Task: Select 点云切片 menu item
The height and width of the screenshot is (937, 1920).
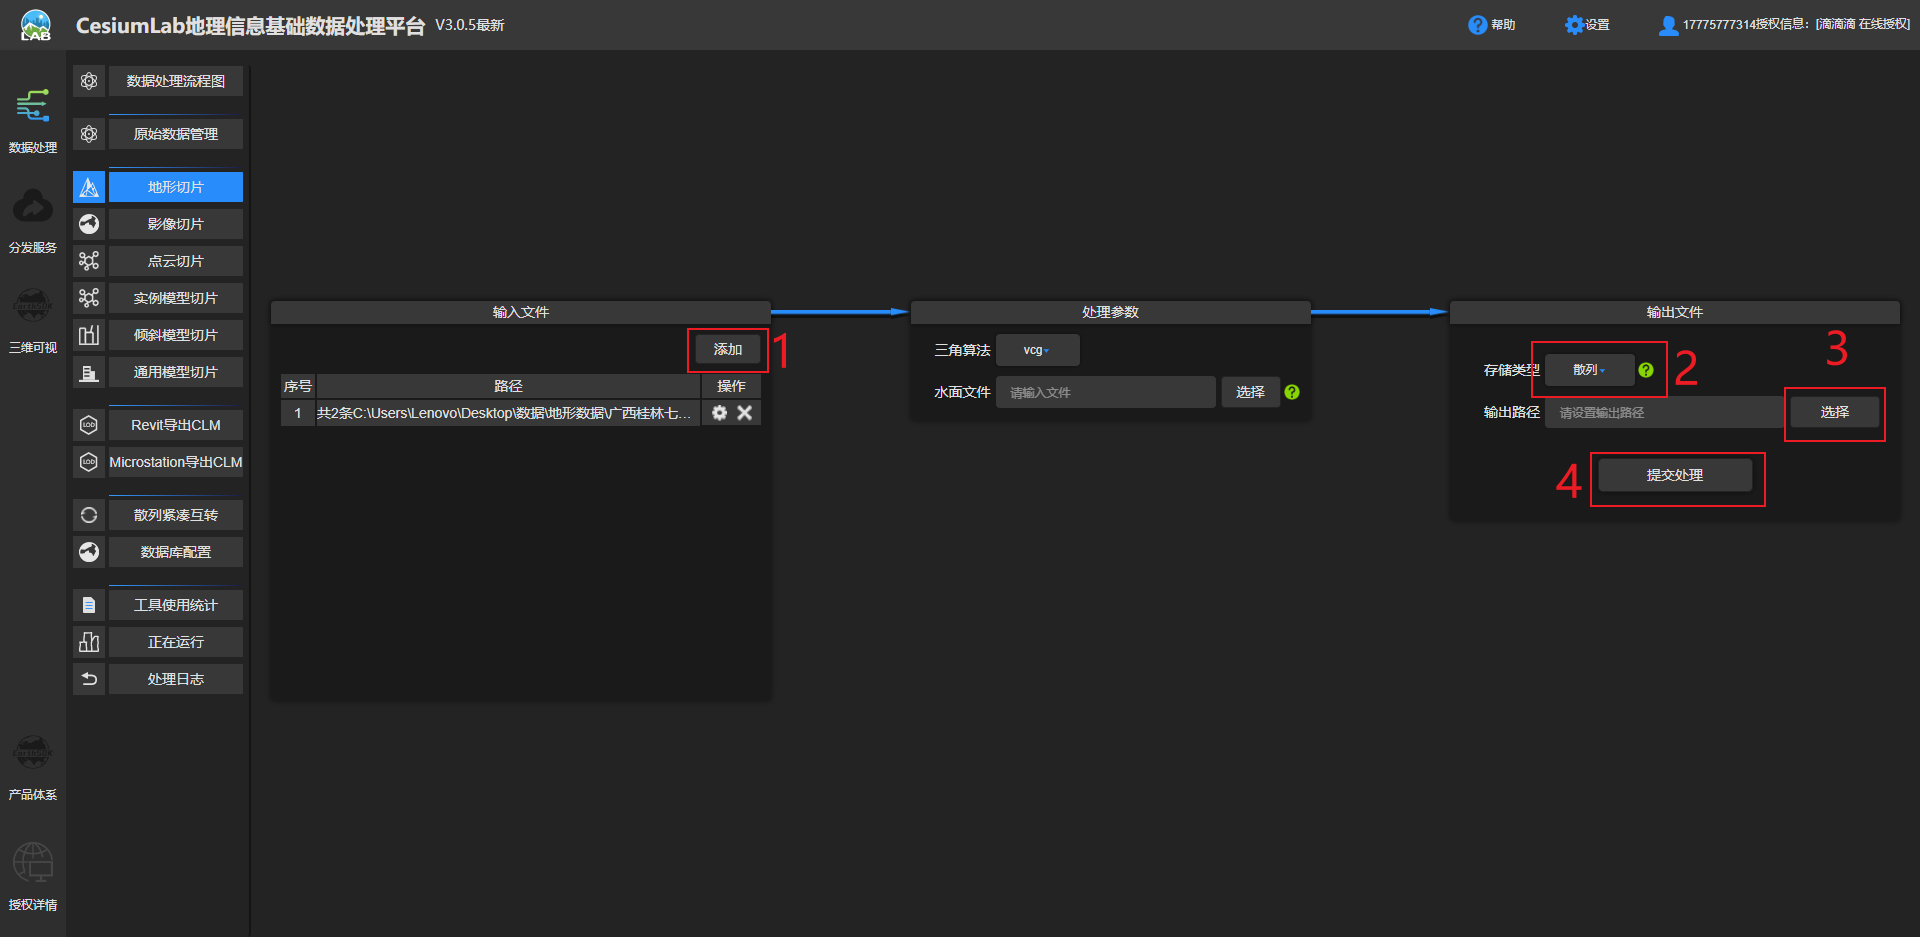Action: click(176, 261)
